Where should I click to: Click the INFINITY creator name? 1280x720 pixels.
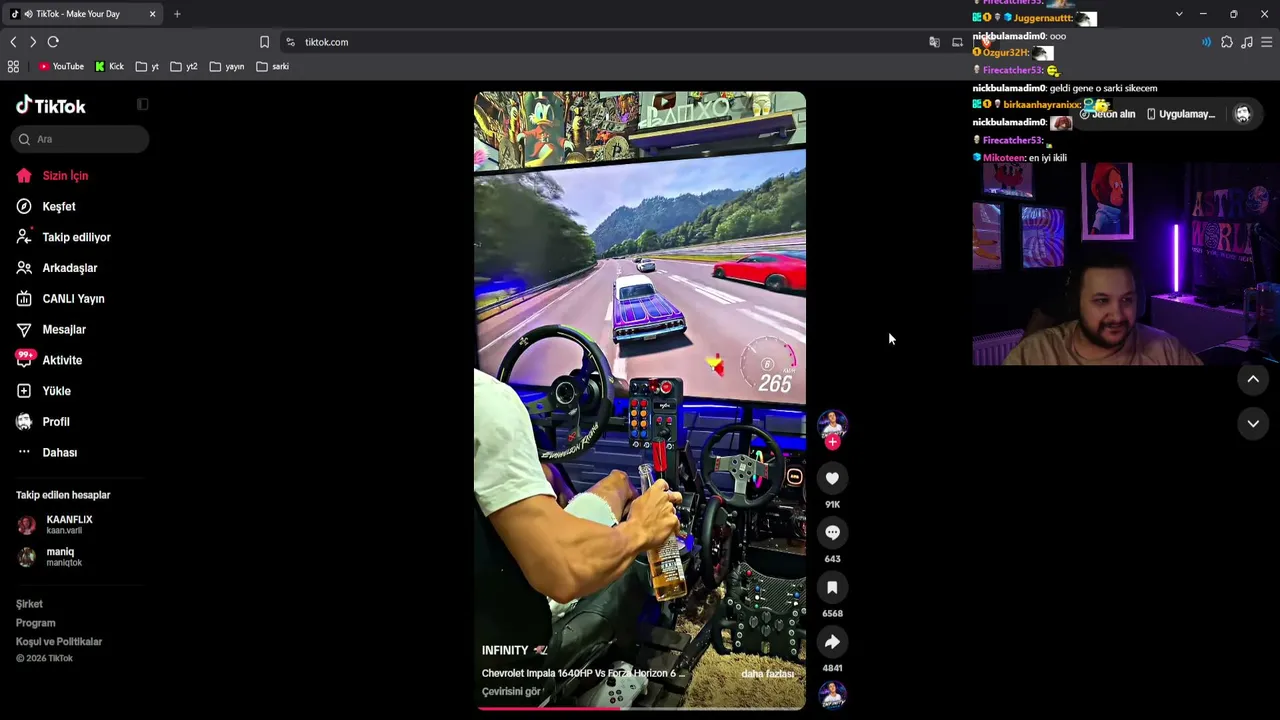point(505,651)
